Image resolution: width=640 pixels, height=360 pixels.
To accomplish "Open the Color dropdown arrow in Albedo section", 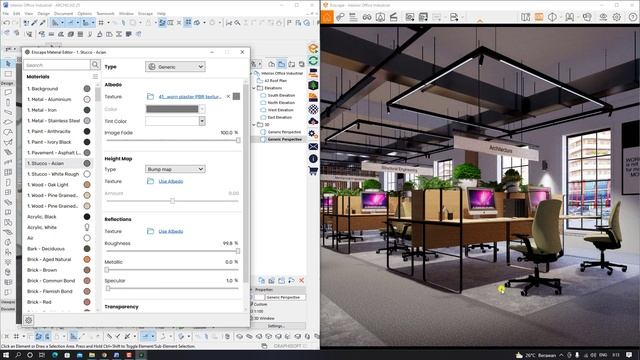I will pyautogui.click(x=202, y=109).
